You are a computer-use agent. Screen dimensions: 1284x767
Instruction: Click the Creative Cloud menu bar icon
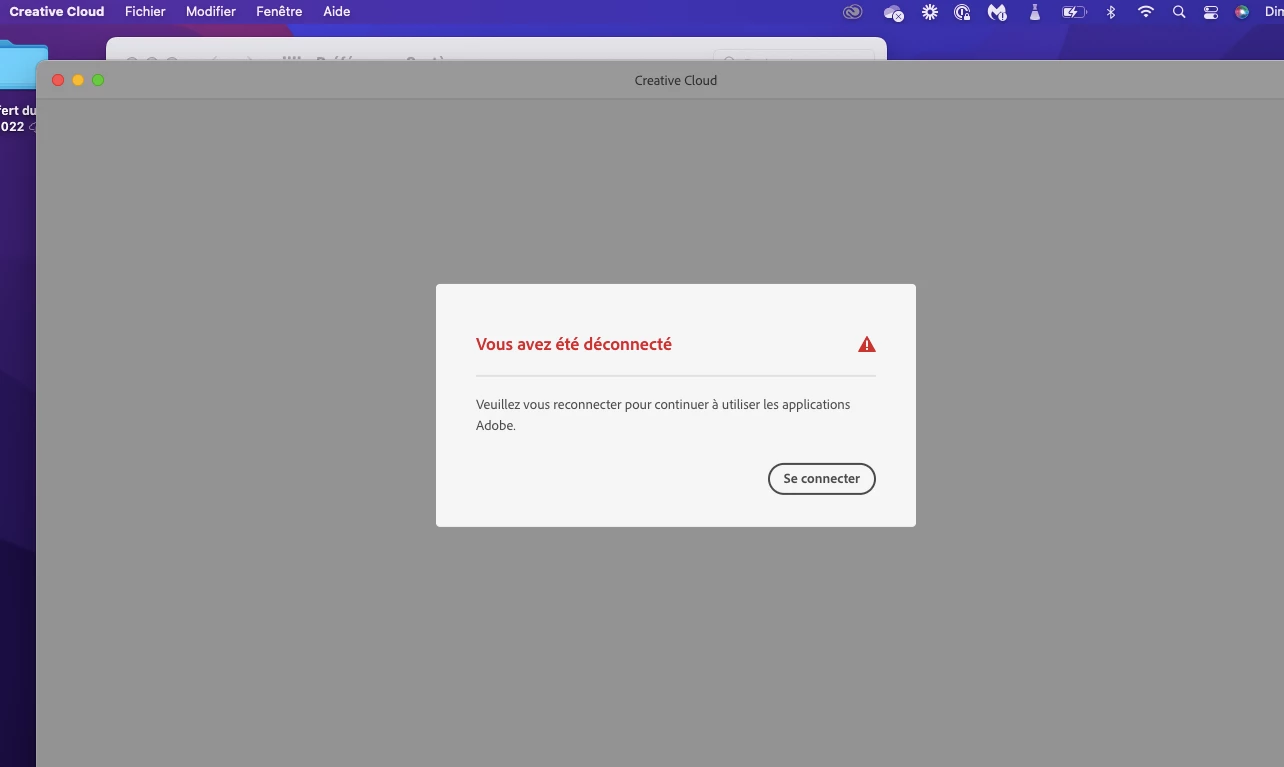(852, 12)
